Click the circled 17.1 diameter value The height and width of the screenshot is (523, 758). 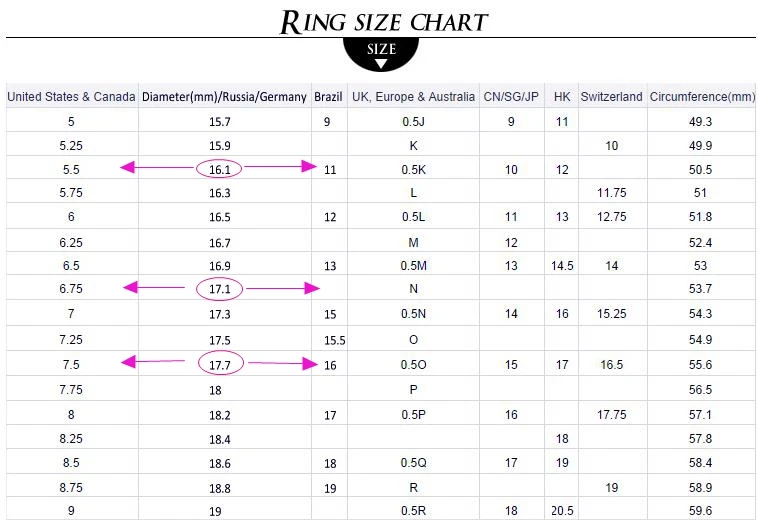coord(219,289)
